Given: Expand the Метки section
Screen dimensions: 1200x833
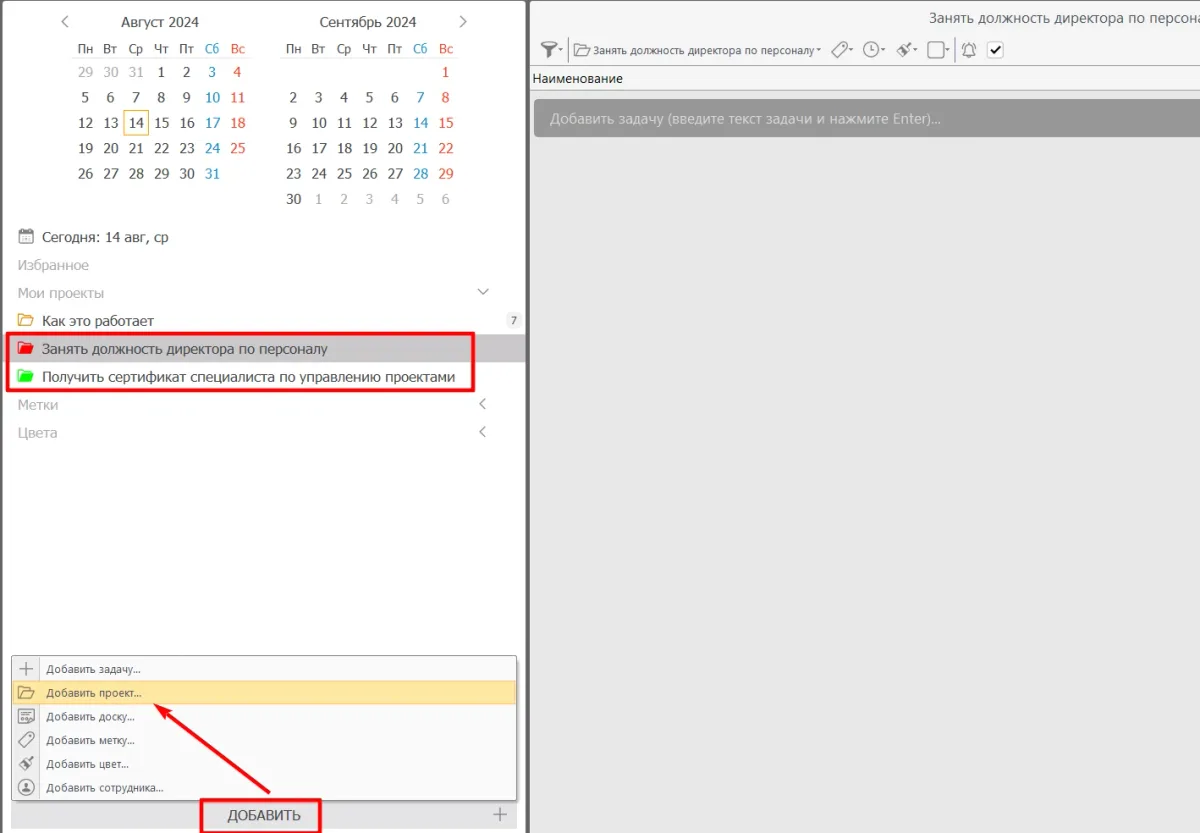Looking at the screenshot, I should point(483,405).
